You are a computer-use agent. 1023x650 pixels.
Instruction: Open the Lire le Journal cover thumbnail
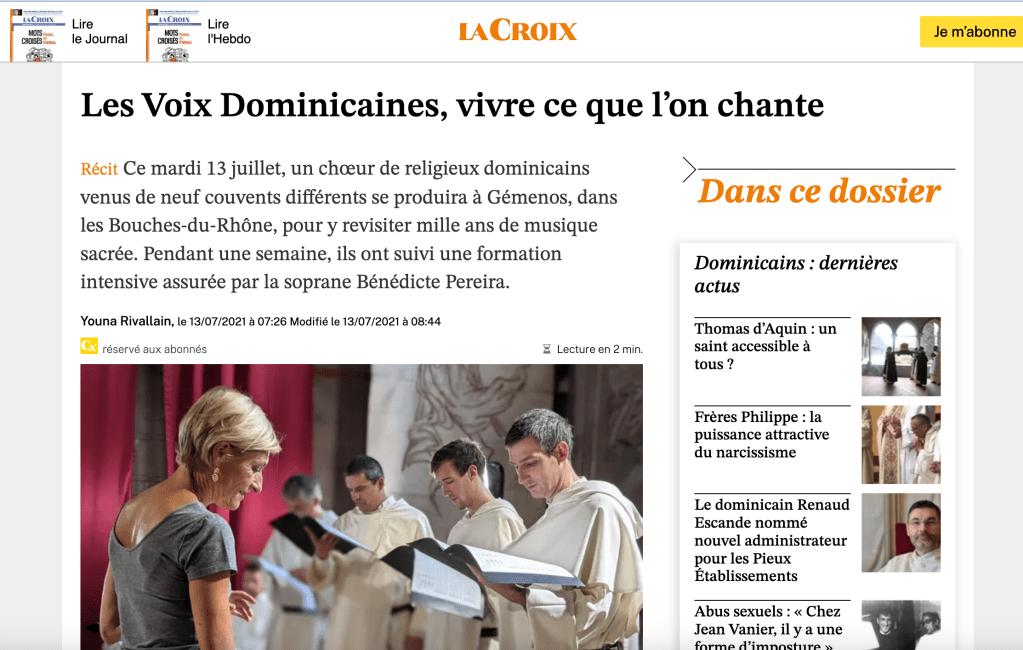pyautogui.click(x=38, y=36)
